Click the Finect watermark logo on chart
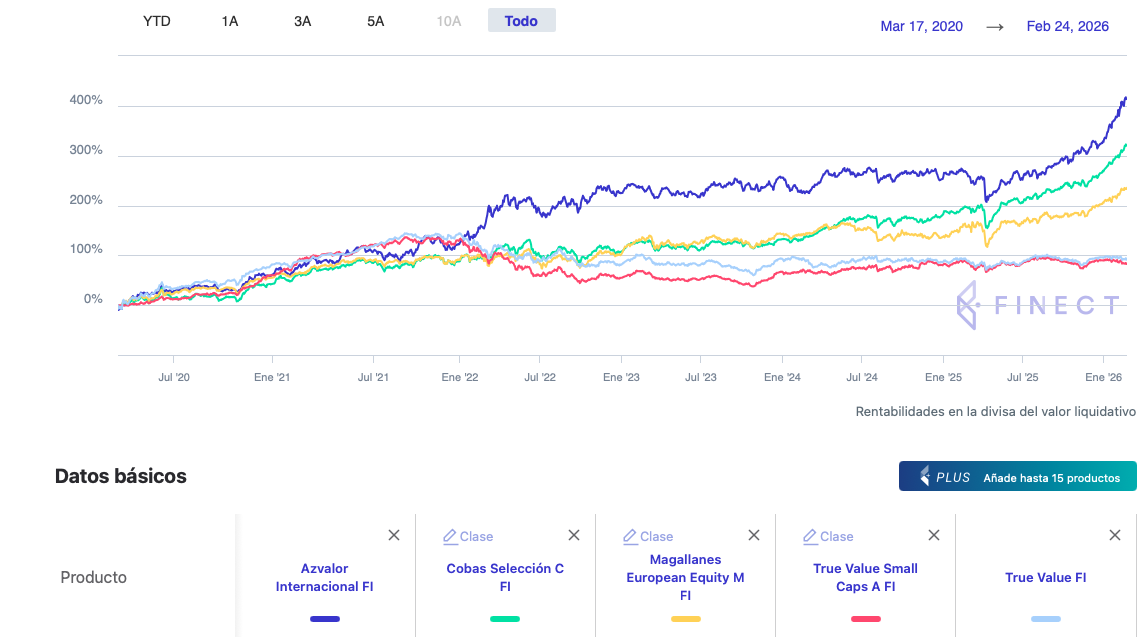This screenshot has height=637, width=1138. [1039, 305]
